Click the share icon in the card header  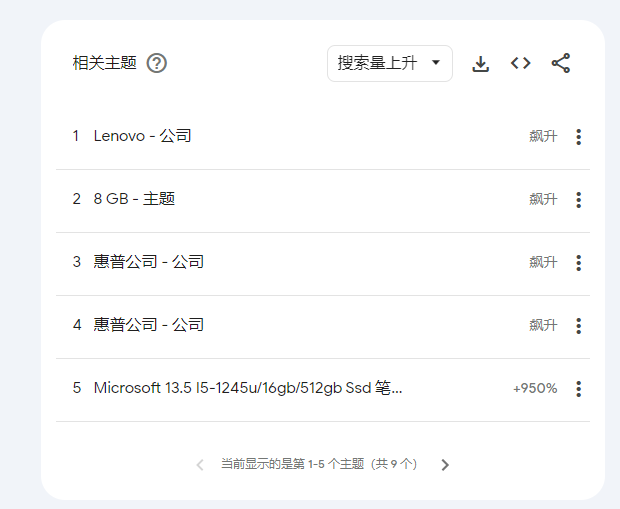click(x=561, y=63)
